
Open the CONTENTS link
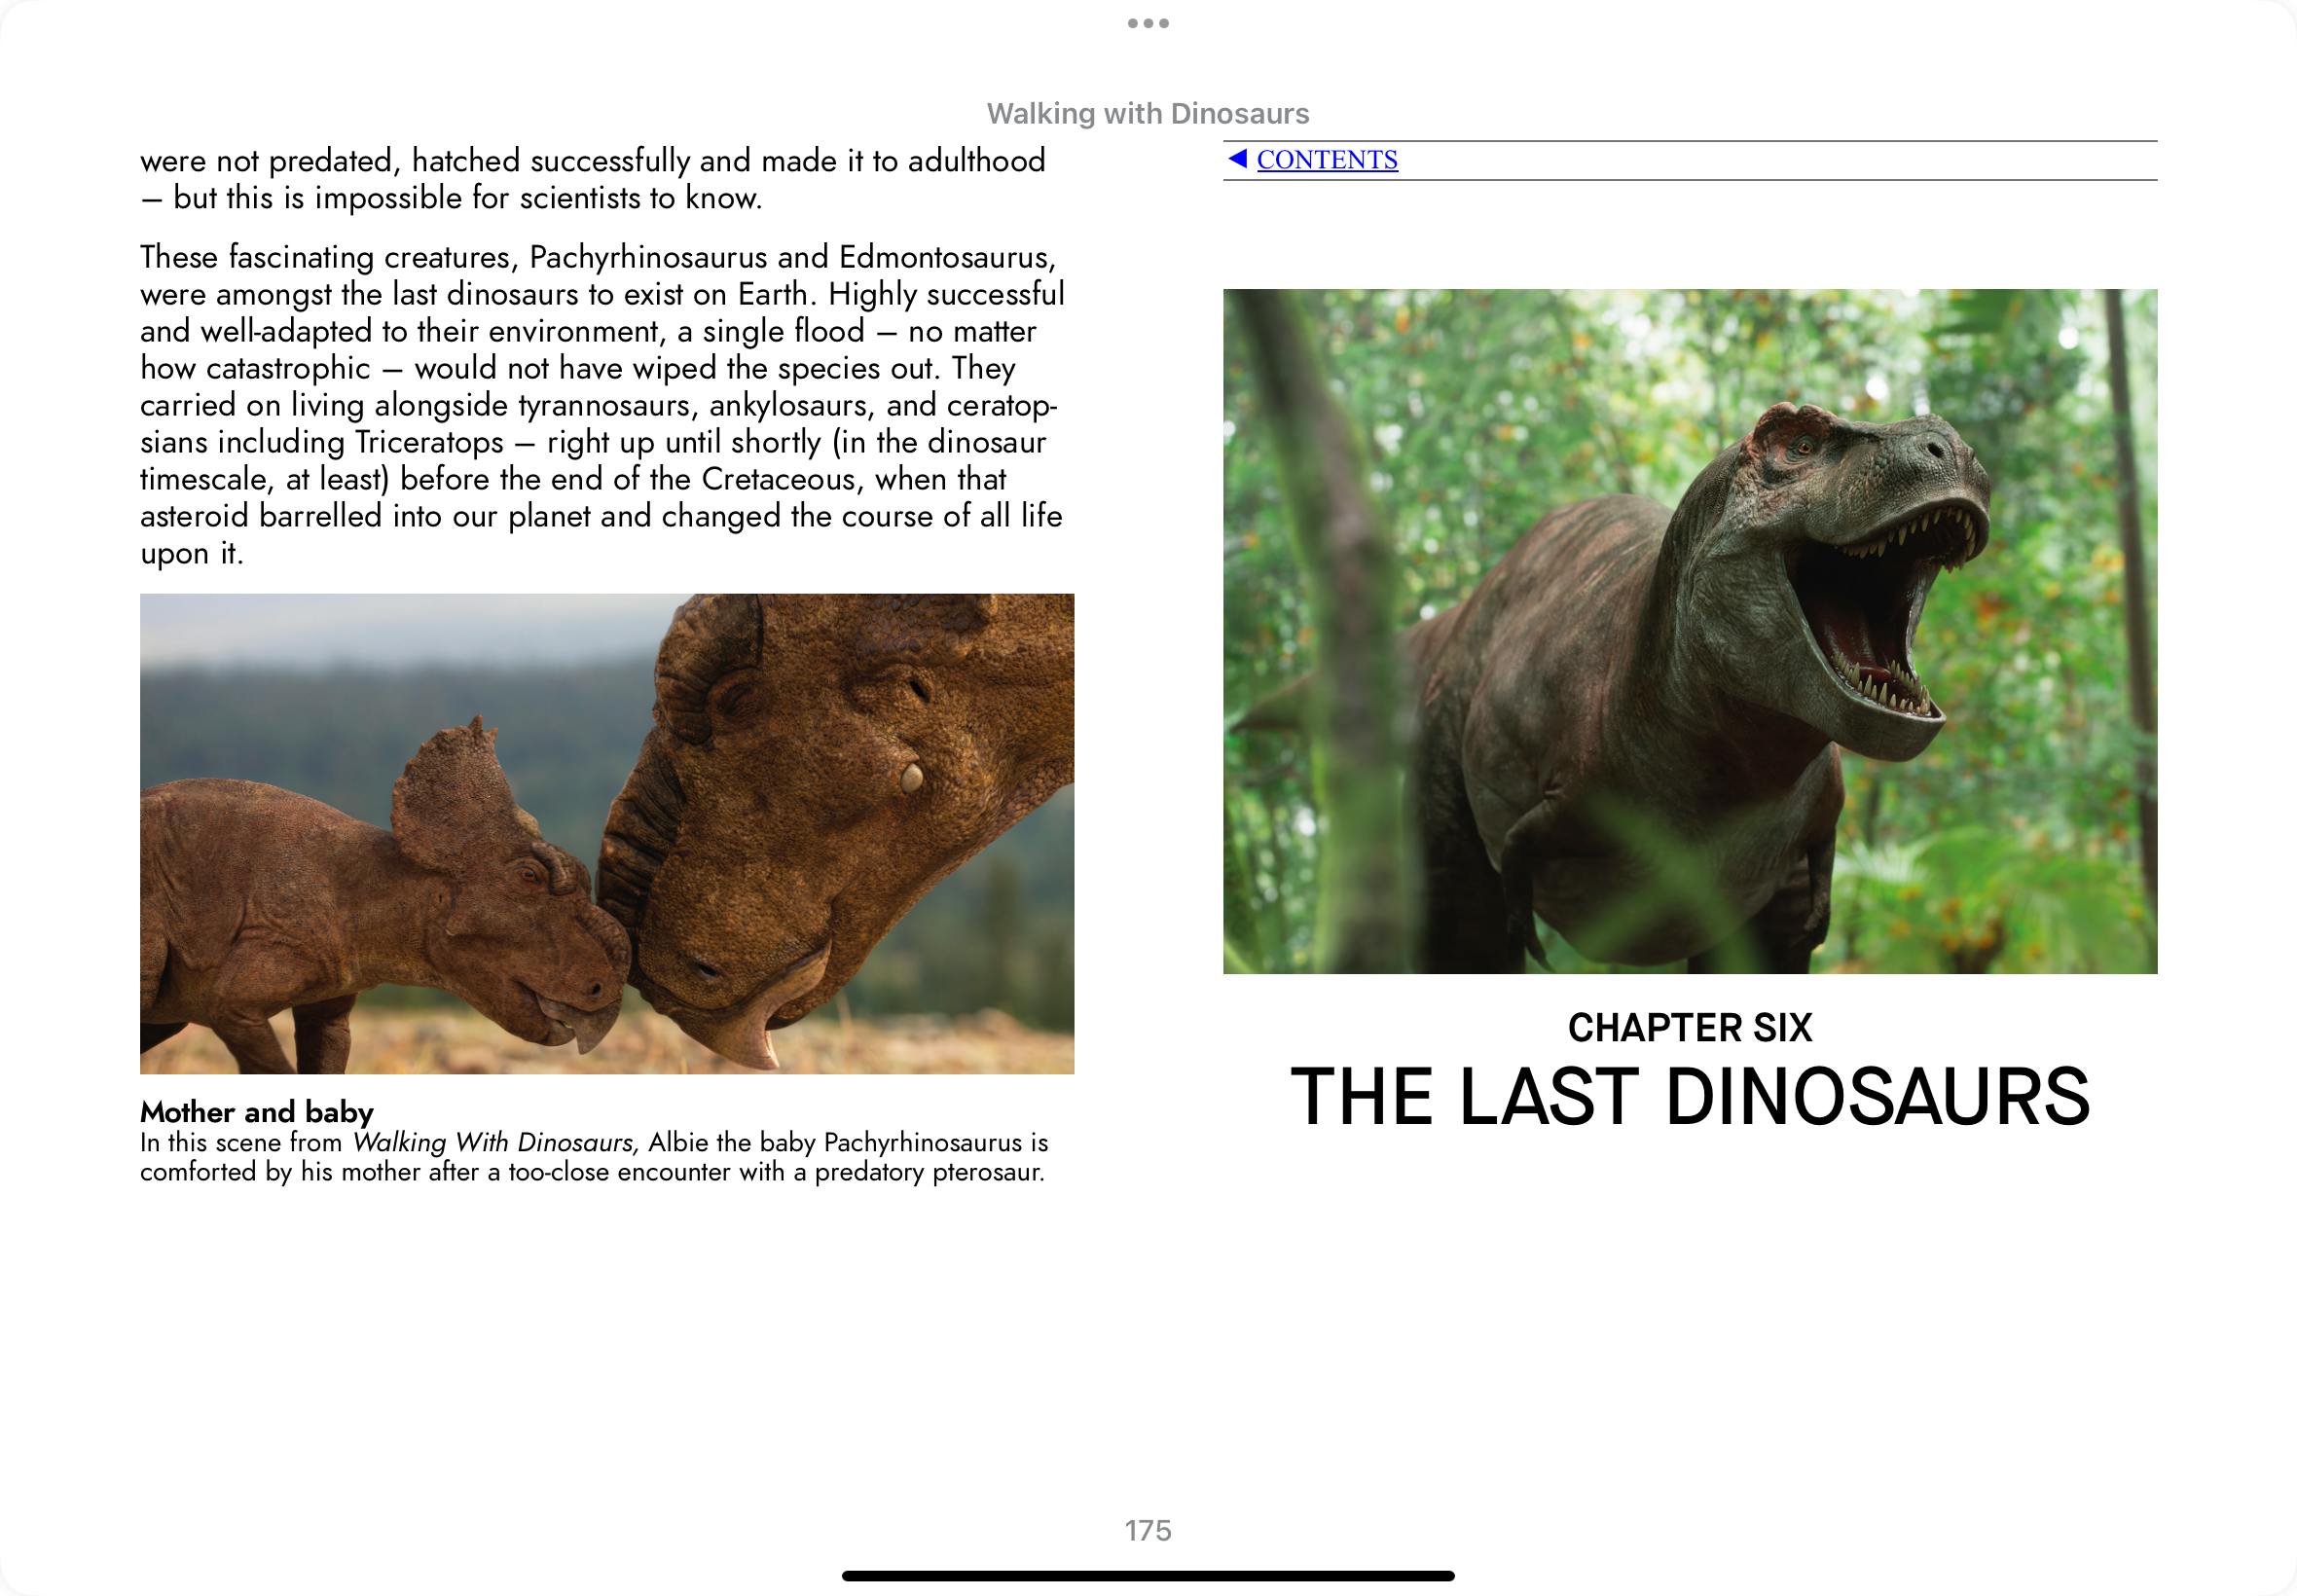pyautogui.click(x=1327, y=160)
